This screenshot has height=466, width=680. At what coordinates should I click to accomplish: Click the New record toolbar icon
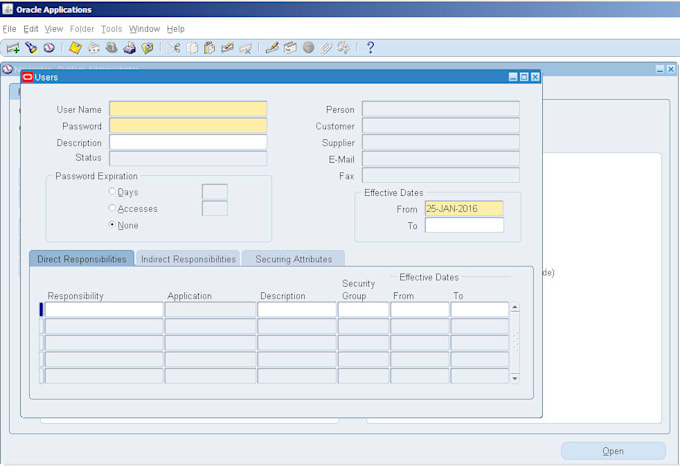tap(13, 47)
